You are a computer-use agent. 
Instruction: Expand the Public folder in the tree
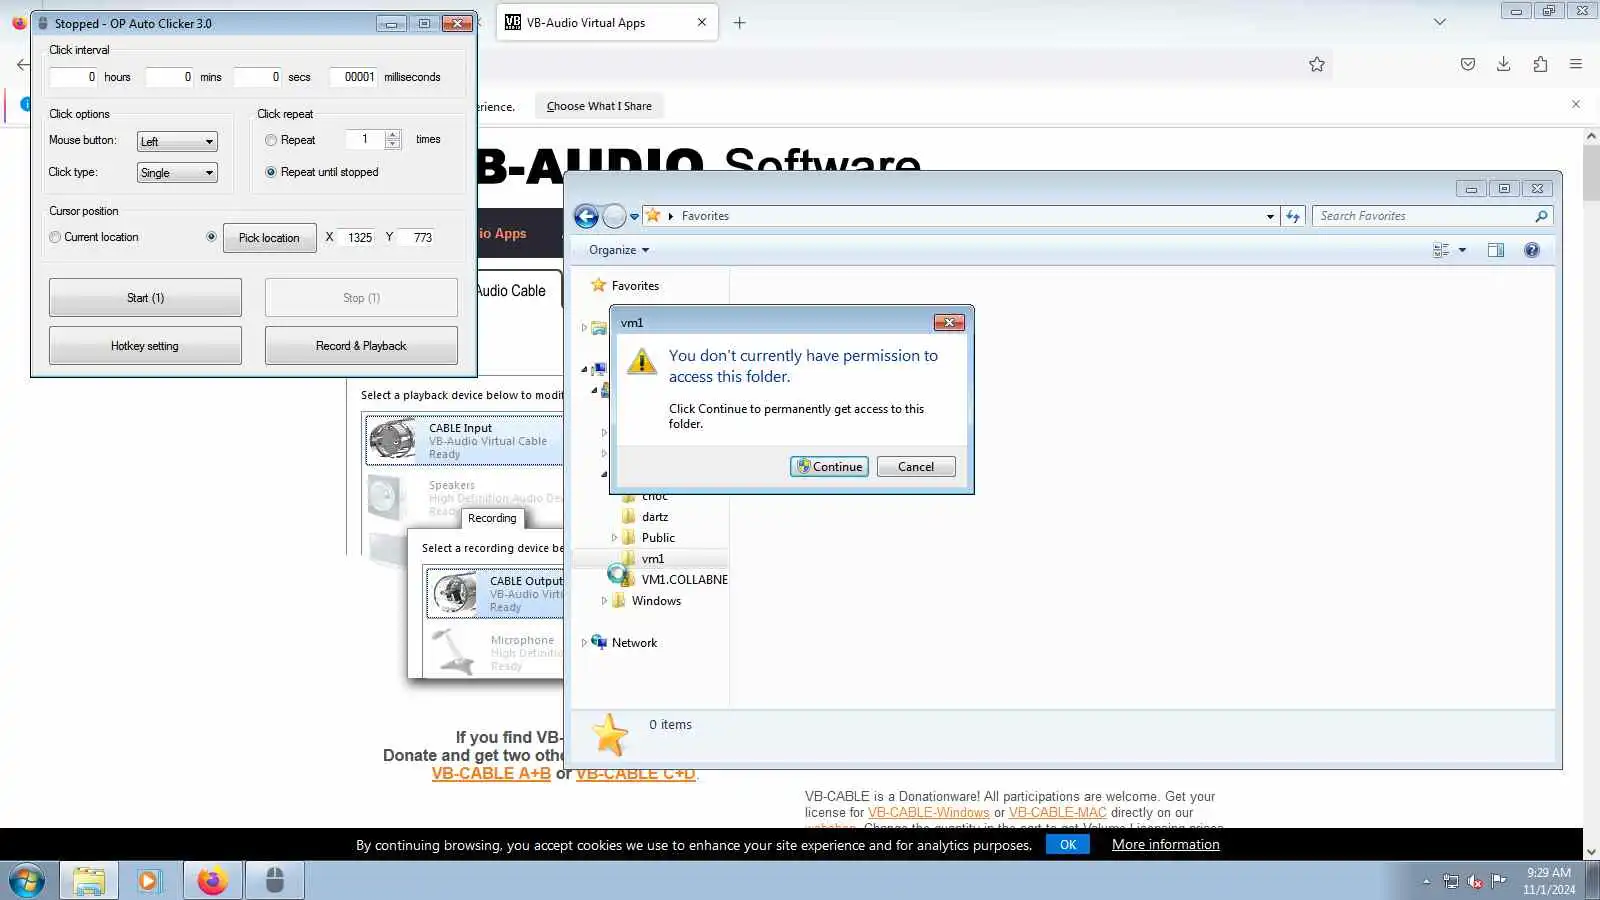[614, 538]
